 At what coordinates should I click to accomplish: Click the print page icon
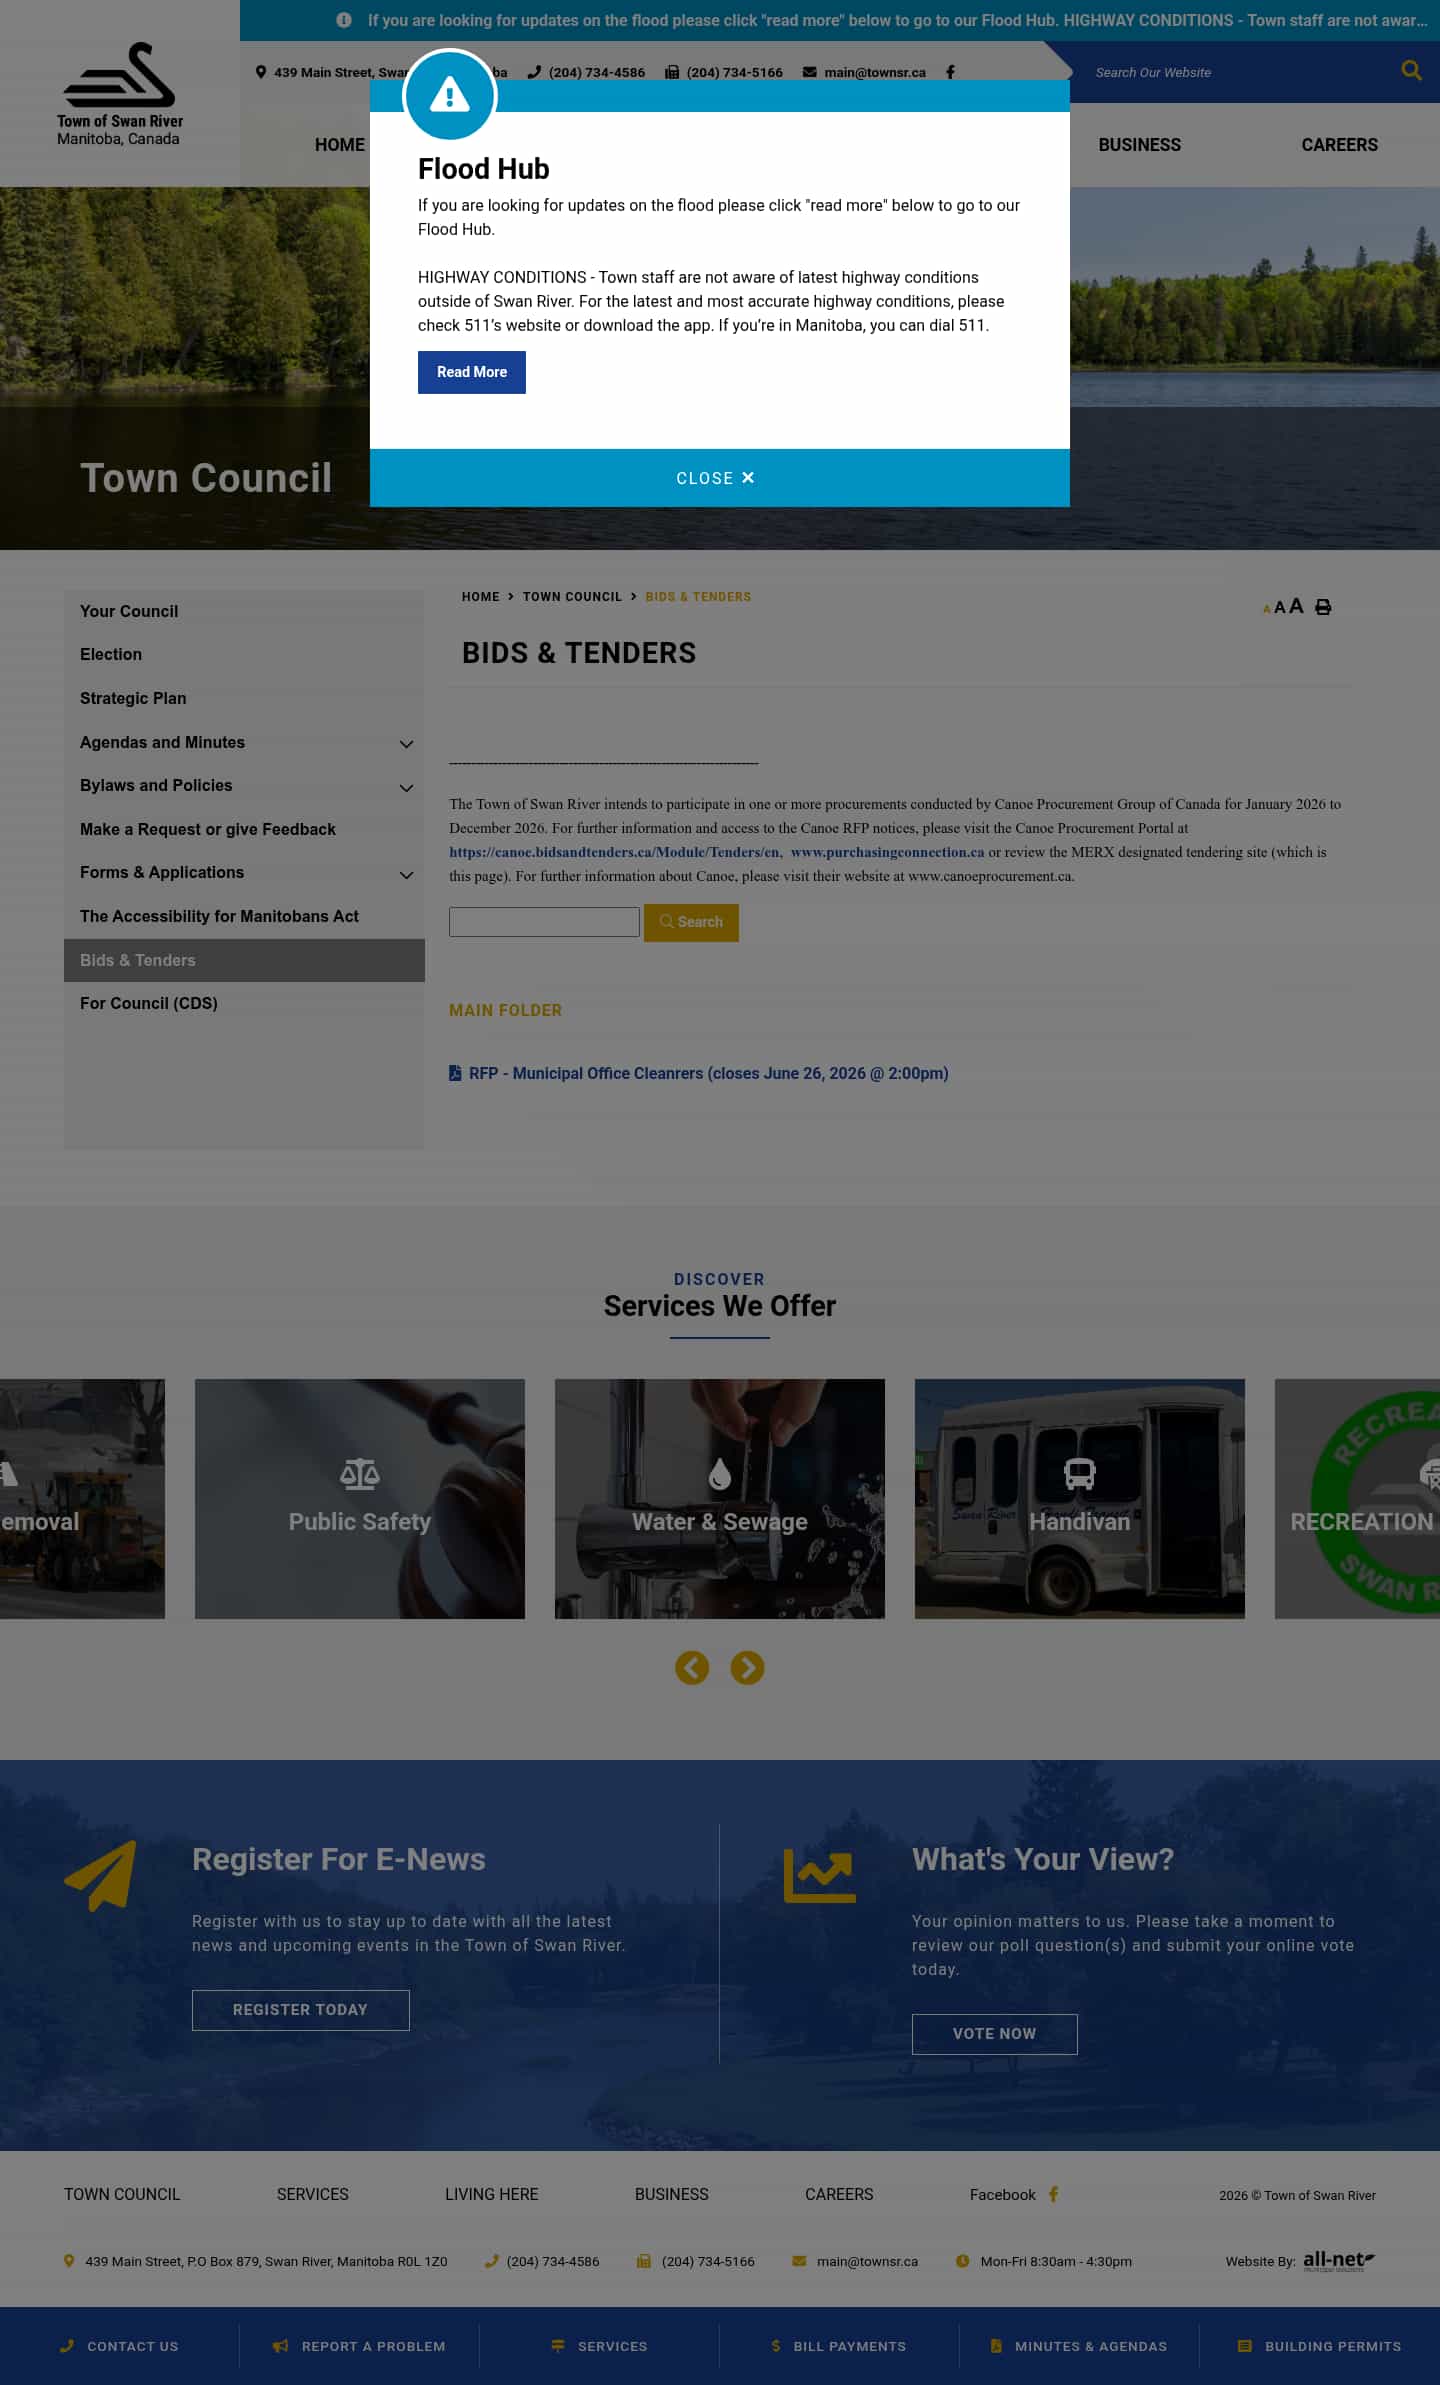point(1323,607)
